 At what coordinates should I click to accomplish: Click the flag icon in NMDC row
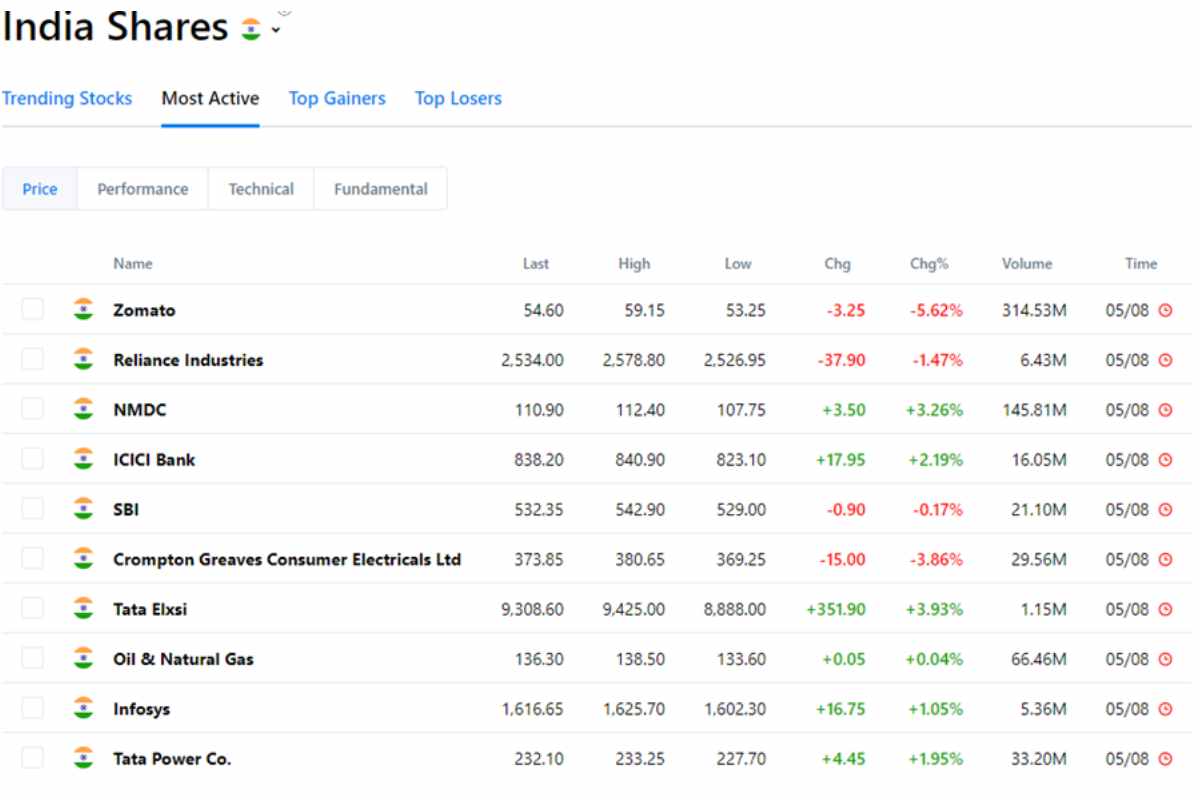click(83, 410)
